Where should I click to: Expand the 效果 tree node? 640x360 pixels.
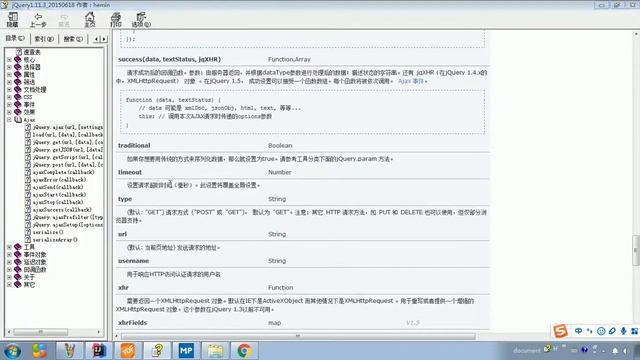(9, 112)
